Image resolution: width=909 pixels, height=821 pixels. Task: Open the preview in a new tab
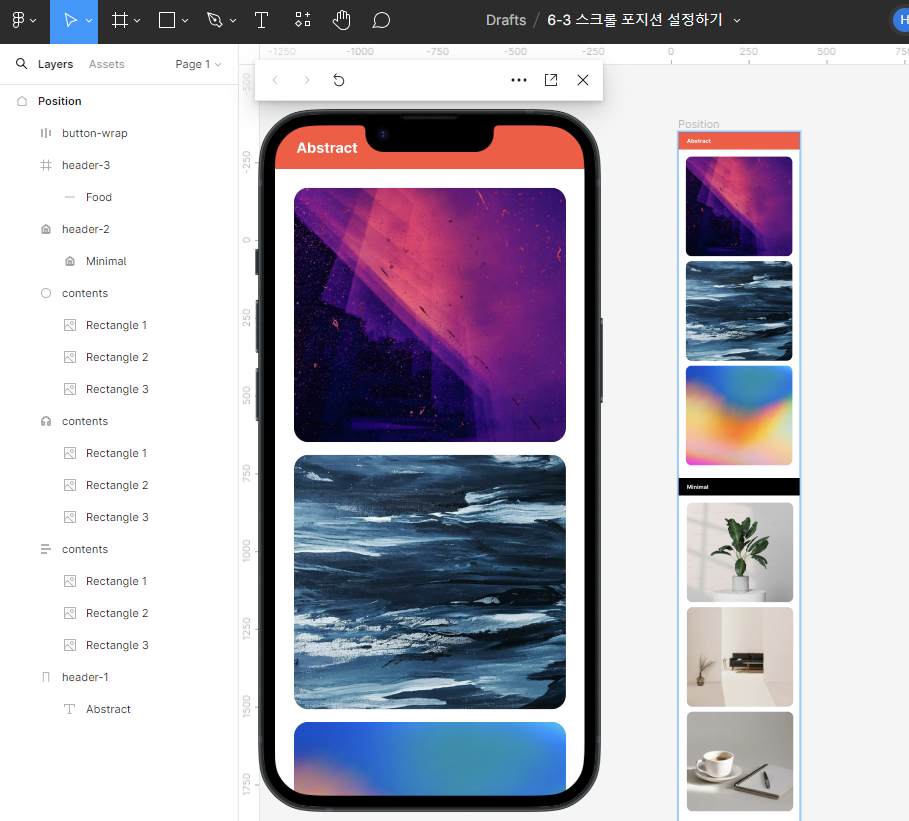(x=551, y=80)
